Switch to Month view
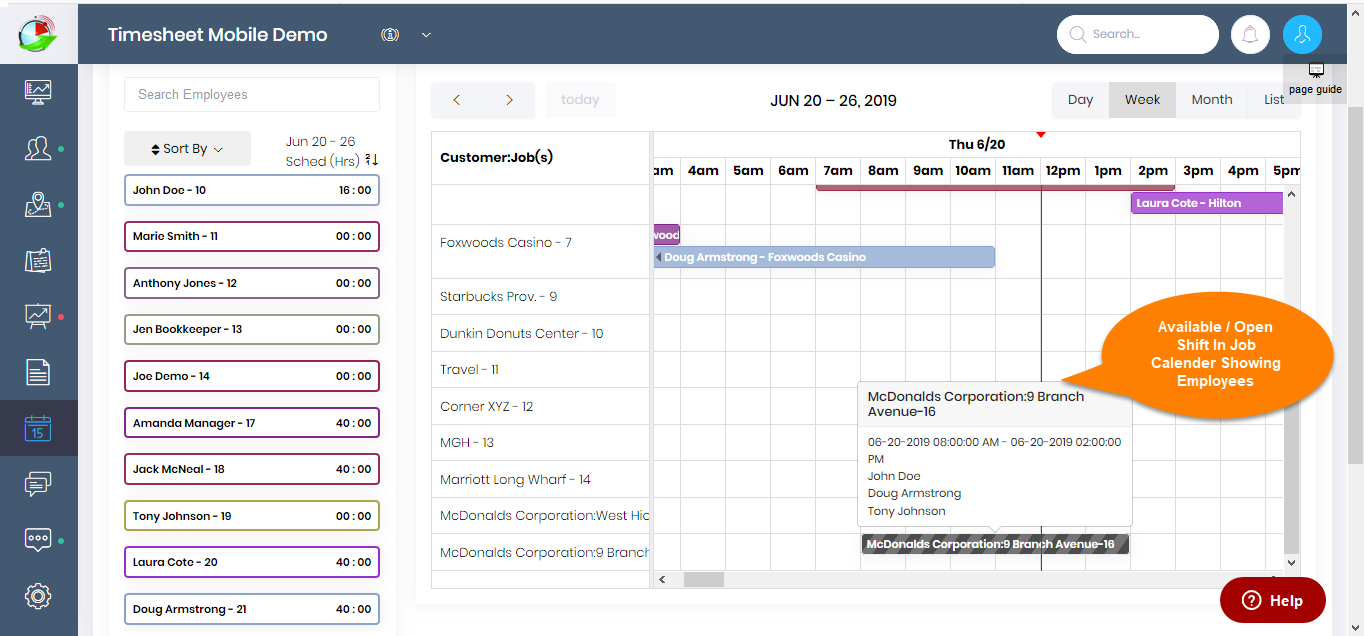The image size is (1364, 636). [x=1212, y=100]
